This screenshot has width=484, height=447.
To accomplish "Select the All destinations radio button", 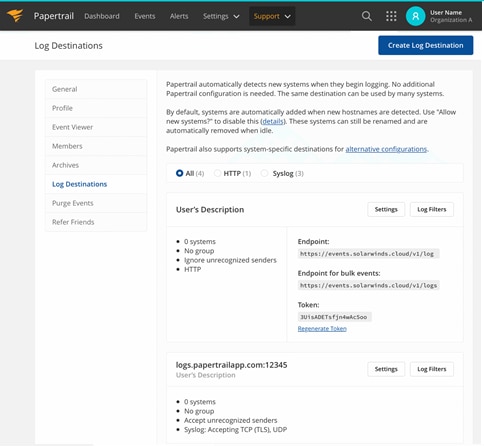I will click(x=179, y=173).
